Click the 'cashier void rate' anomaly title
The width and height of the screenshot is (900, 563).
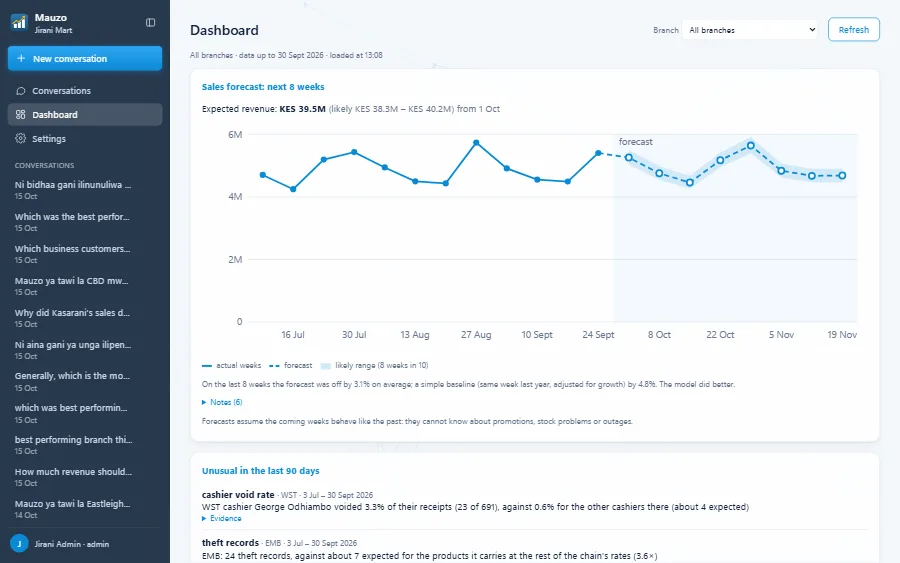pyautogui.click(x=238, y=494)
